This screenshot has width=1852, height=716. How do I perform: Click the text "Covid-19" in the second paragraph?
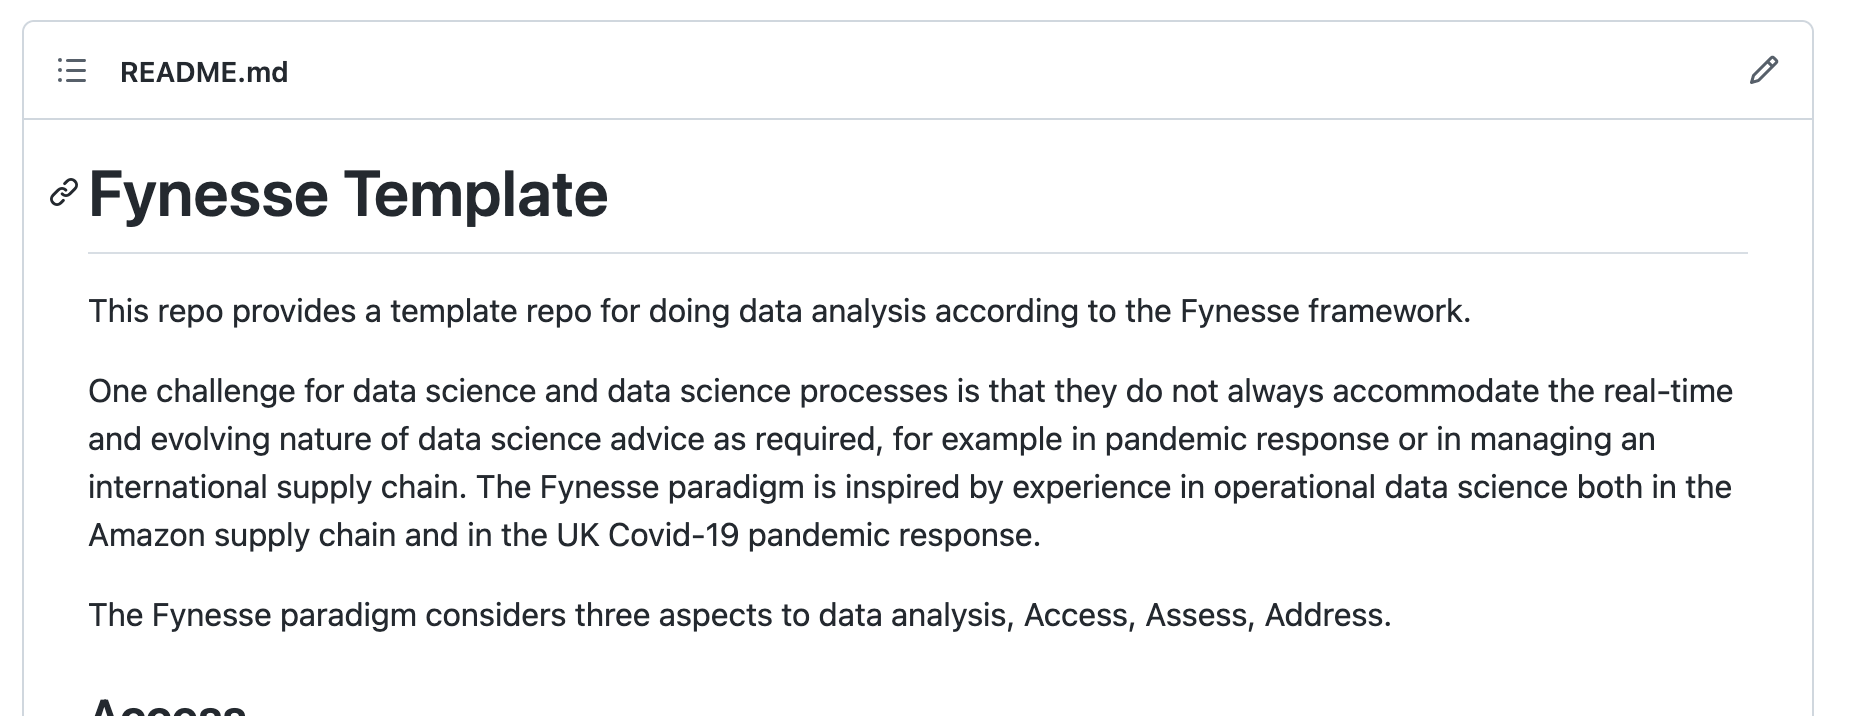point(673,535)
